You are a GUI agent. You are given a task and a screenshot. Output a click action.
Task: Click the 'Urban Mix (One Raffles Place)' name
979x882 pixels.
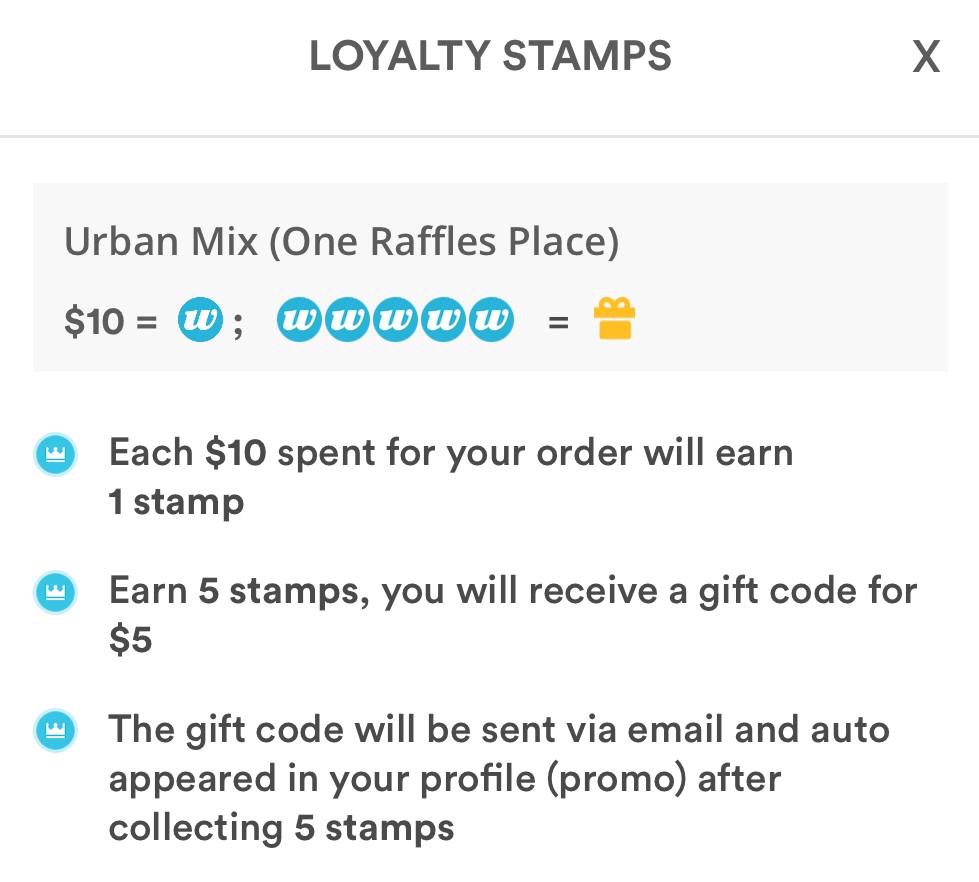341,241
